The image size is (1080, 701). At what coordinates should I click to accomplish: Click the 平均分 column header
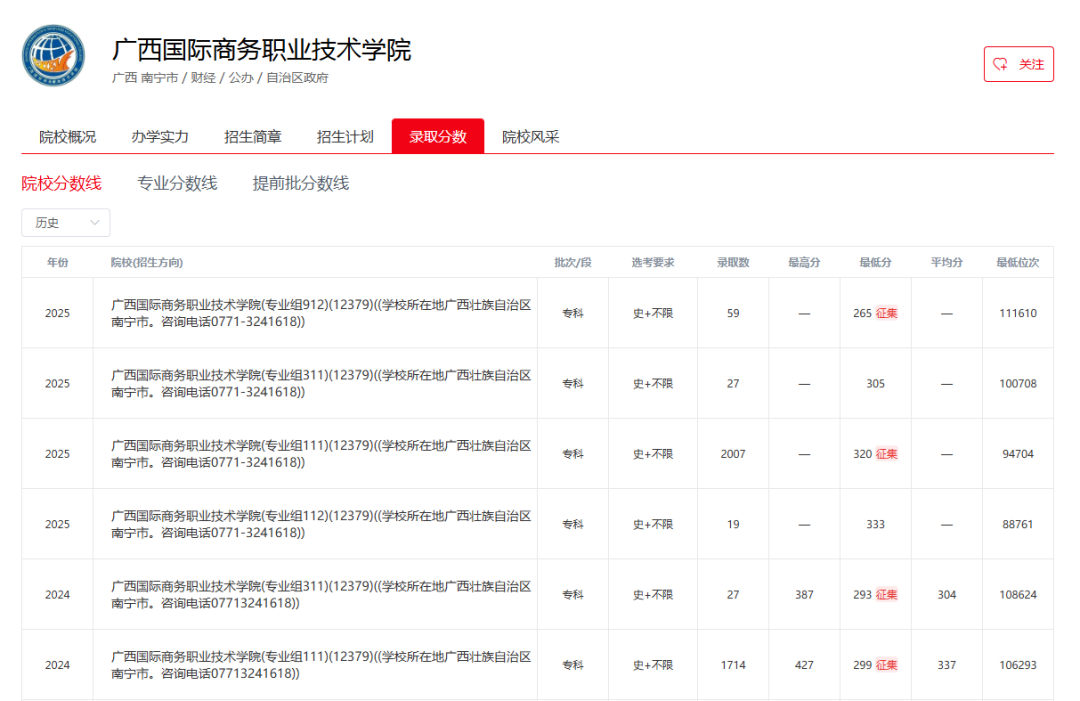(x=947, y=262)
